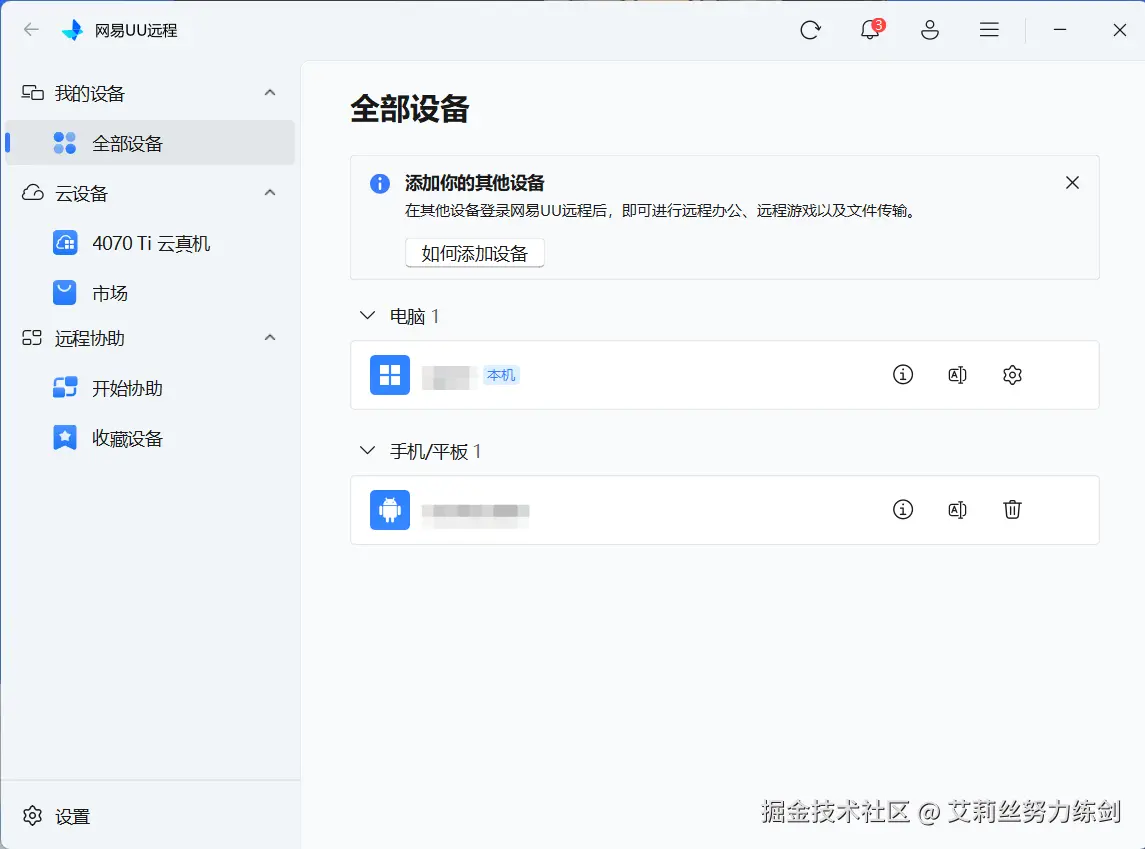The height and width of the screenshot is (849, 1145).
Task: Click the back arrow in title bar
Action: pyautogui.click(x=31, y=29)
